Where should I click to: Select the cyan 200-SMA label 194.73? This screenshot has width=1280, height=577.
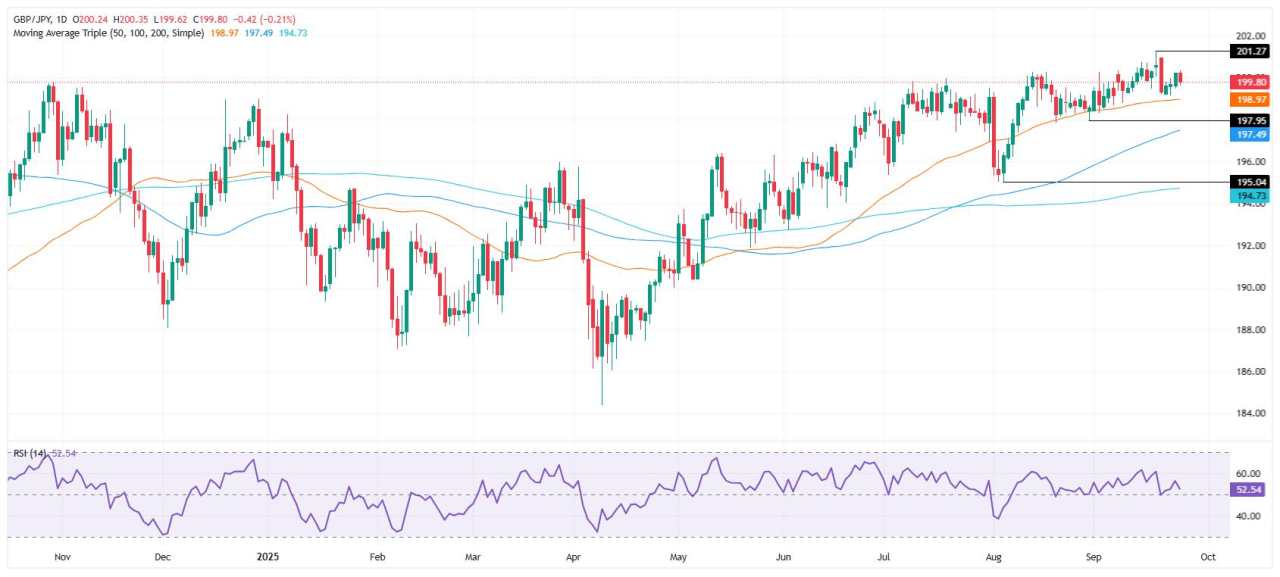click(1248, 196)
